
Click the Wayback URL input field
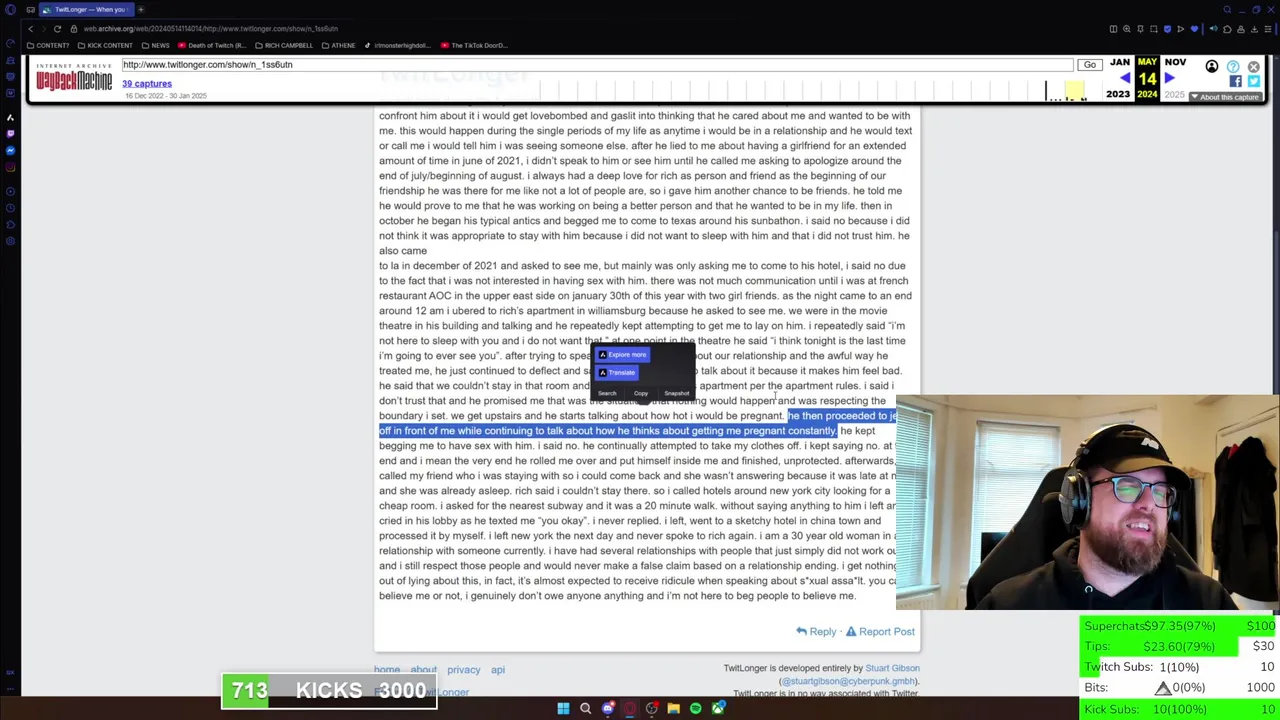pos(596,65)
